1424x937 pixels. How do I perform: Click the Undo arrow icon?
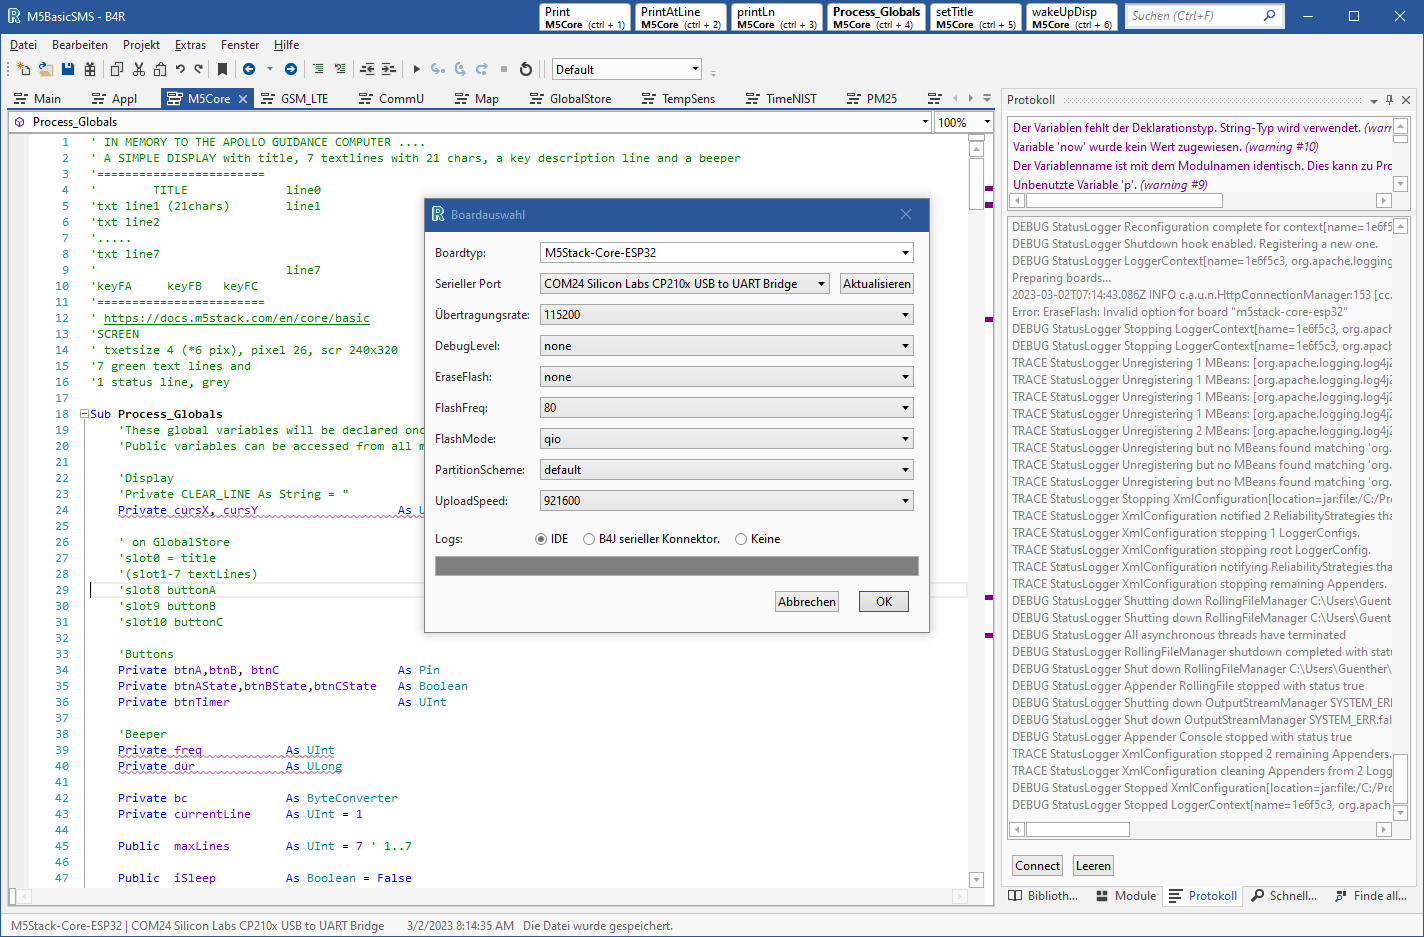(x=180, y=69)
